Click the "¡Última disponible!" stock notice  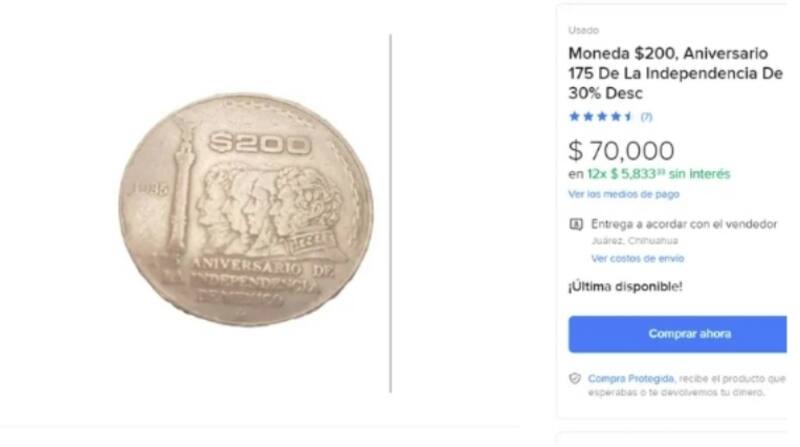pyautogui.click(x=625, y=287)
